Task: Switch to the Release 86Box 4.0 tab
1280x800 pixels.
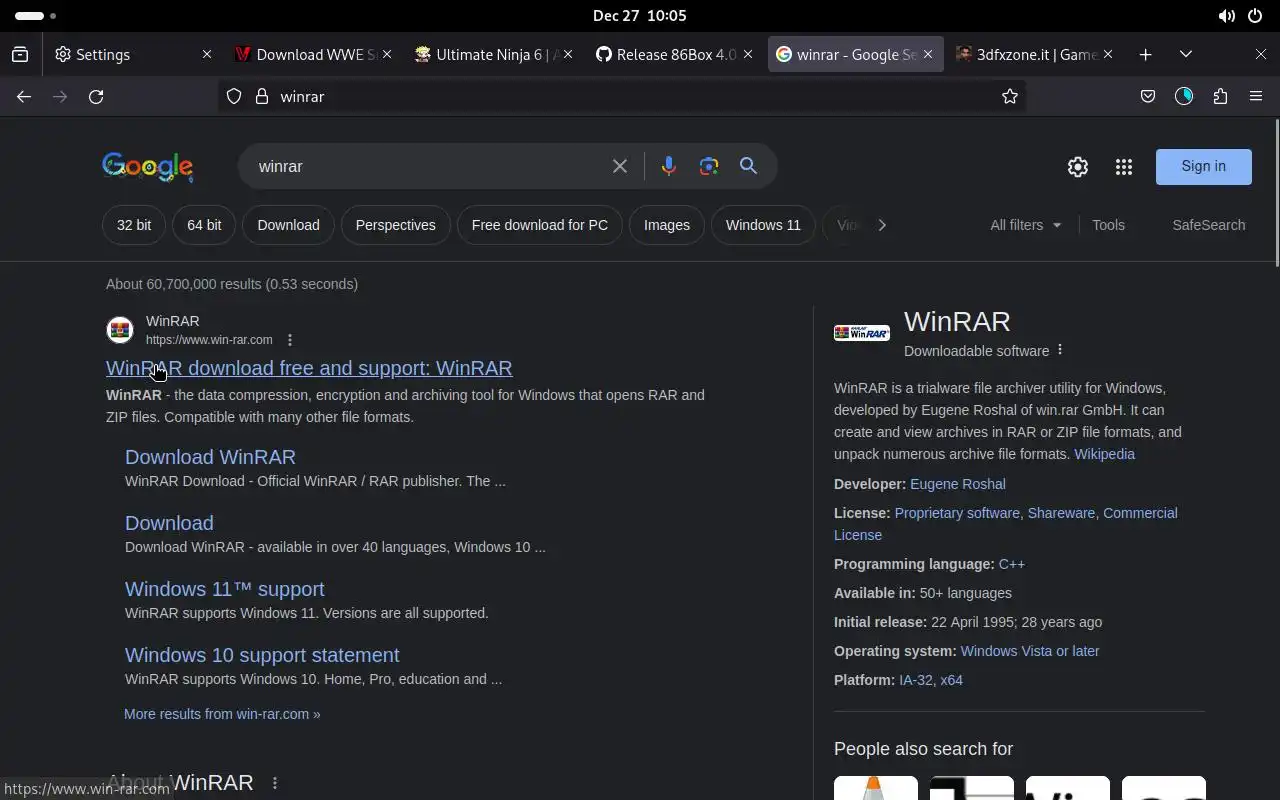Action: click(x=666, y=54)
